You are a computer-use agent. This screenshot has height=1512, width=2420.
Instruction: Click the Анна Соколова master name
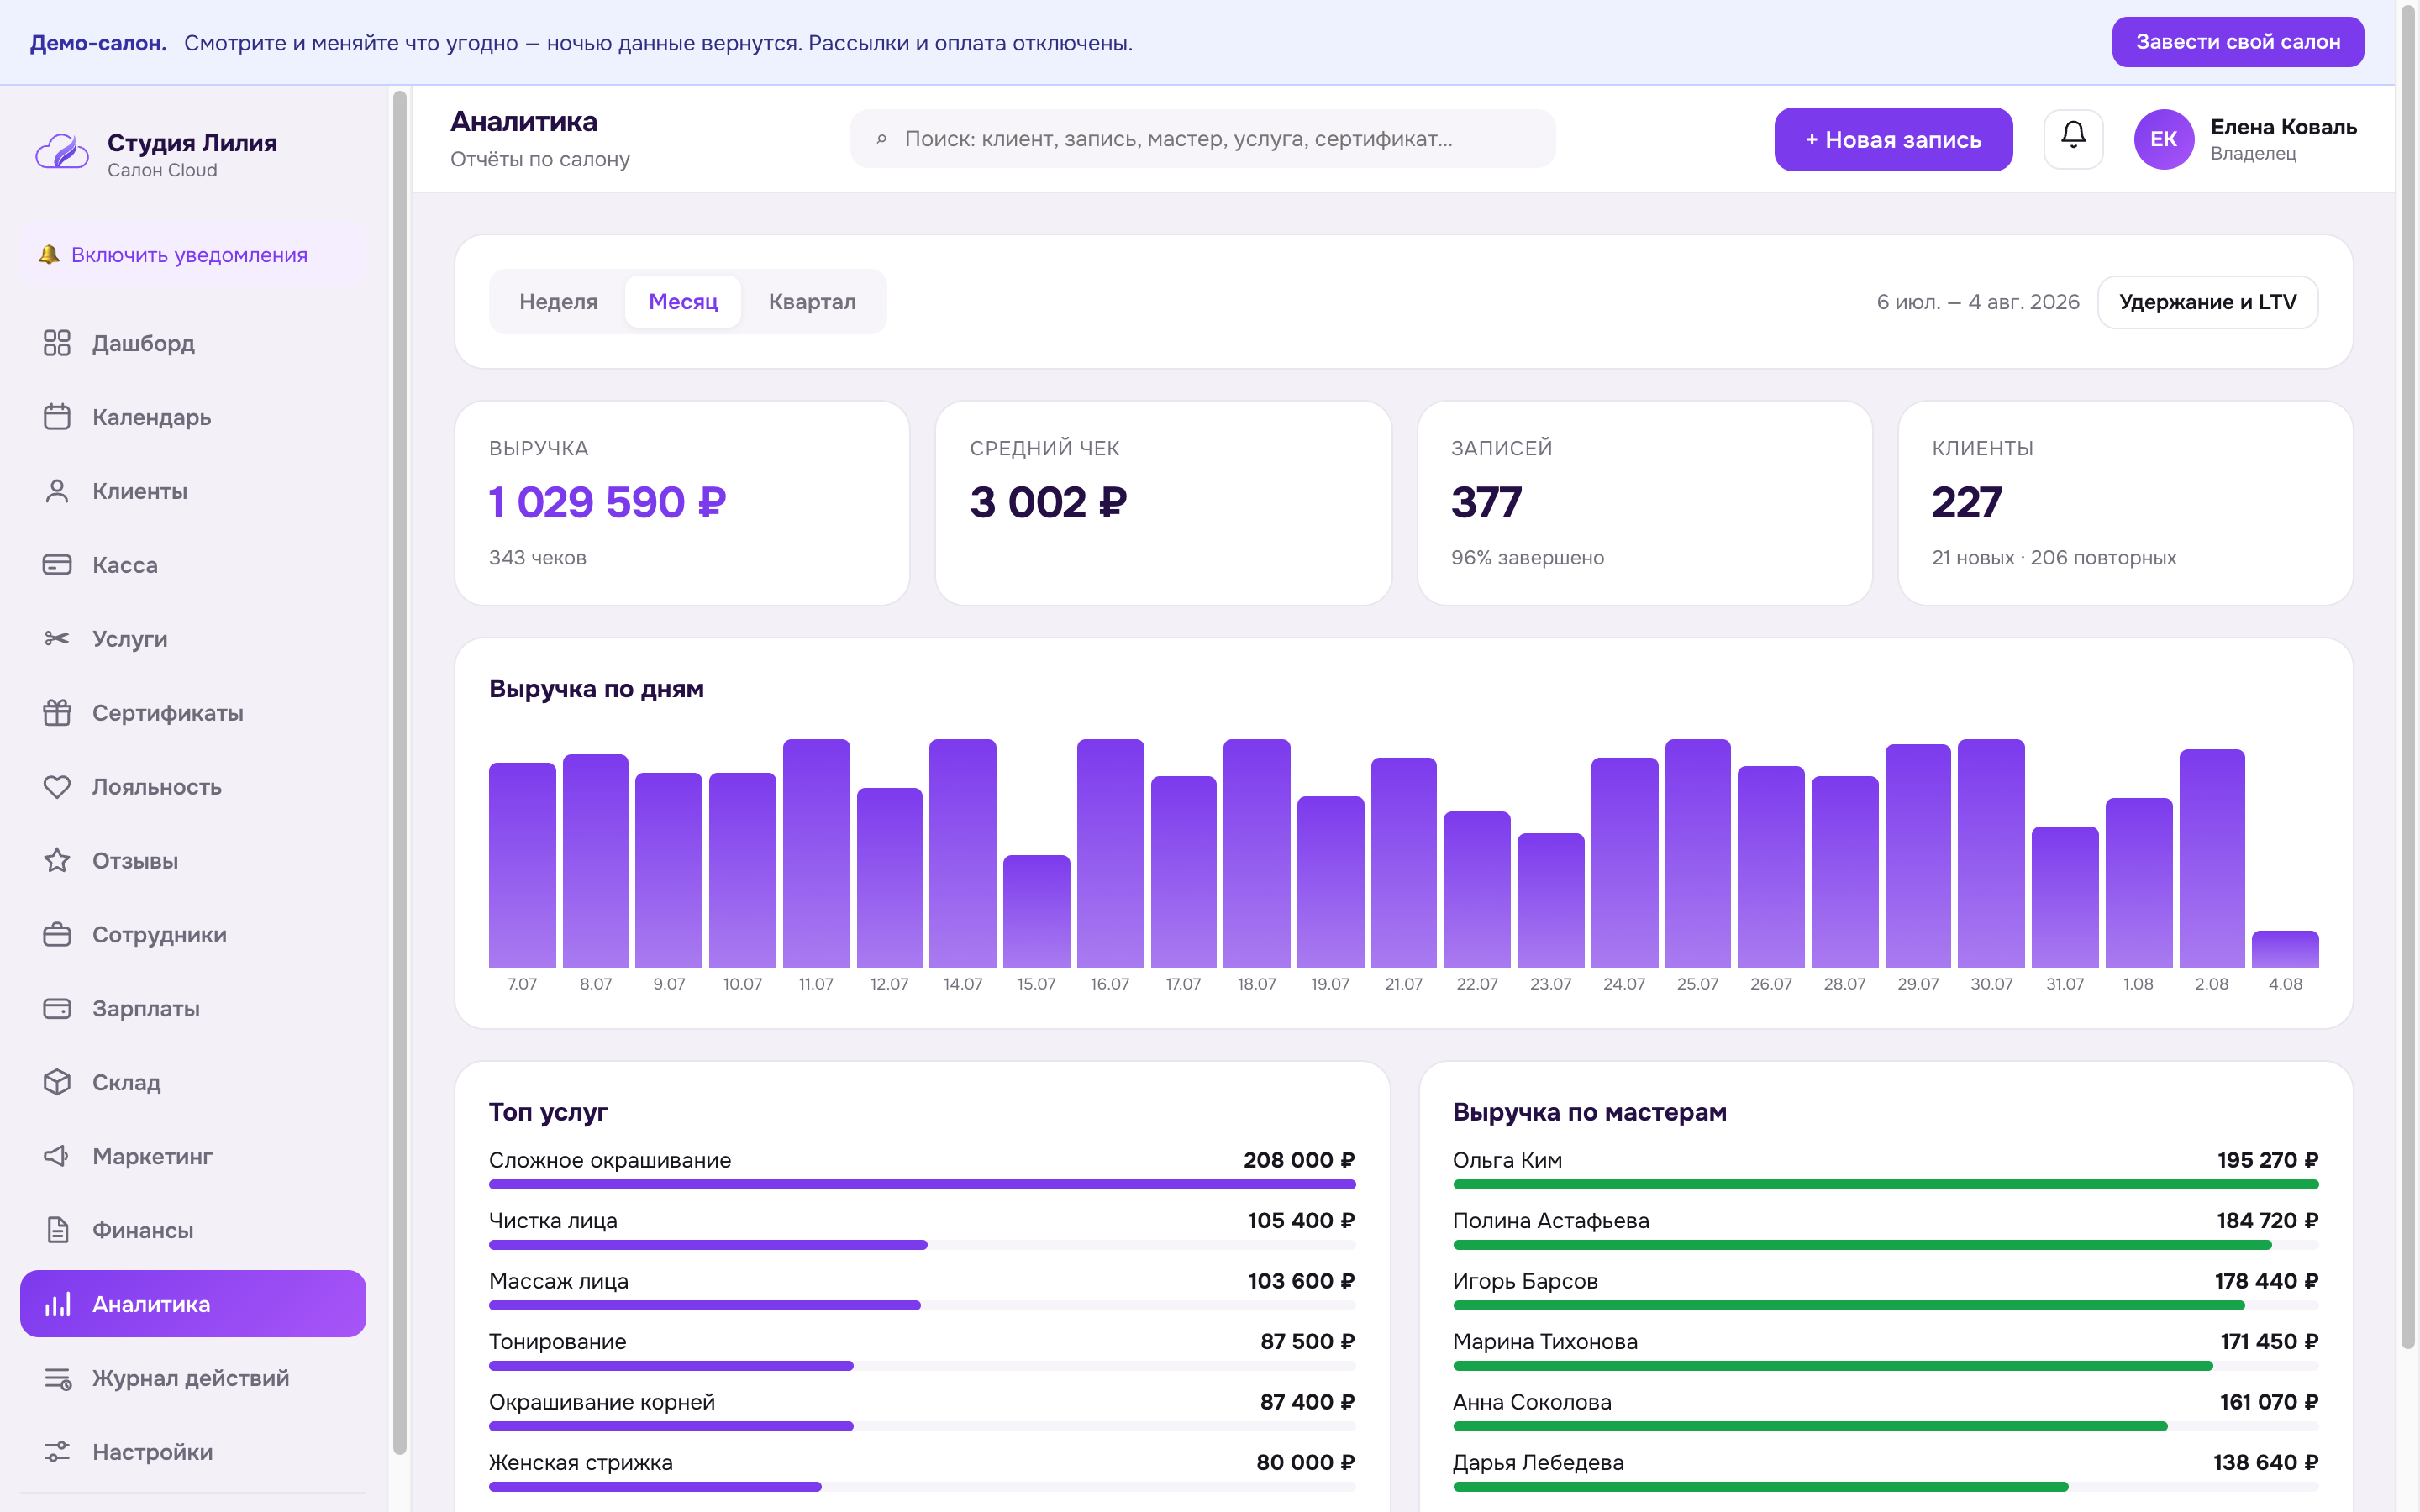1532,1402
